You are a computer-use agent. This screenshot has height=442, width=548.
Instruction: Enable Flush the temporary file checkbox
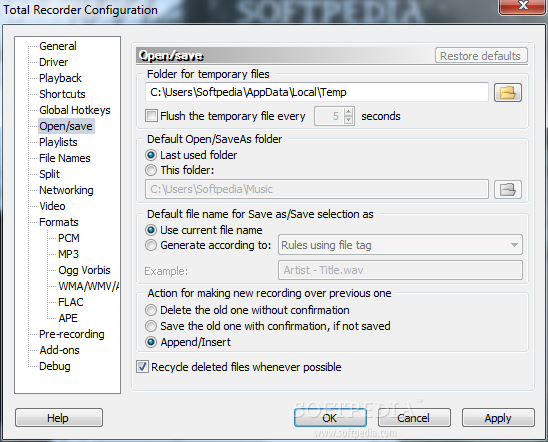pos(151,116)
